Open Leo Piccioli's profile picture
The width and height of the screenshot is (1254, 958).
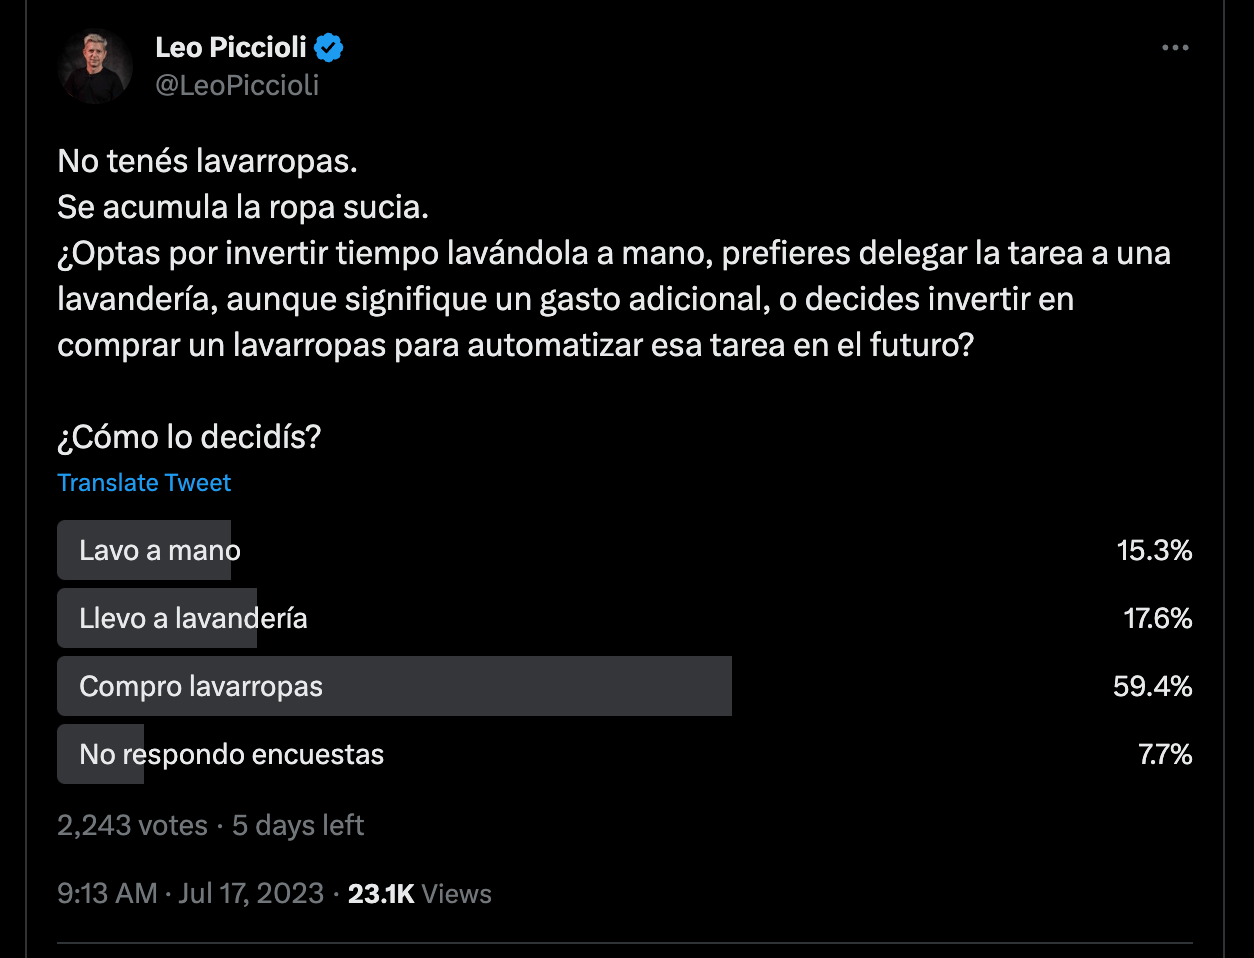point(95,66)
